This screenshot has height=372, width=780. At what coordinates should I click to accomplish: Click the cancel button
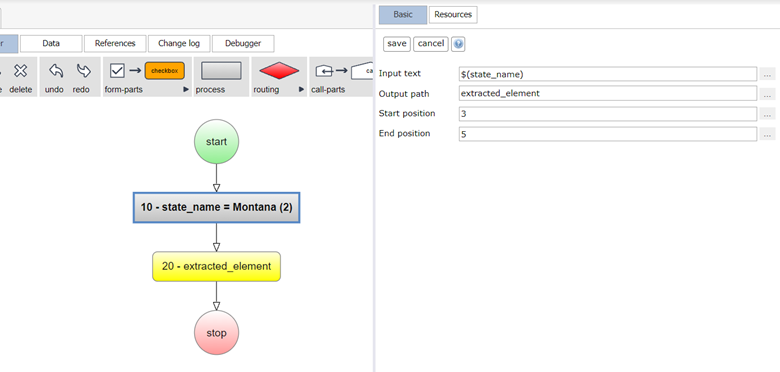click(x=431, y=44)
